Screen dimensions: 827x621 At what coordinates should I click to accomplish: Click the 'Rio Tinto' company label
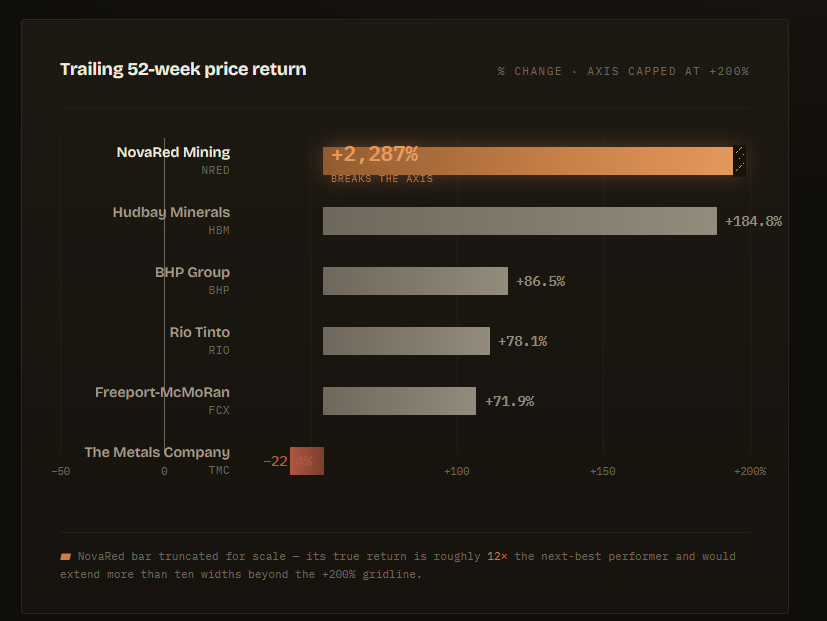point(200,332)
